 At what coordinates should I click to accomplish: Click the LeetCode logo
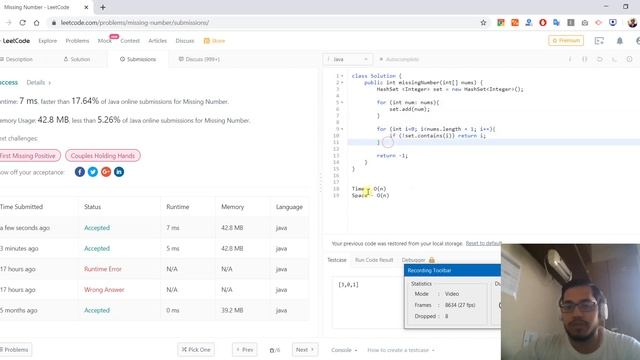tap(16, 41)
